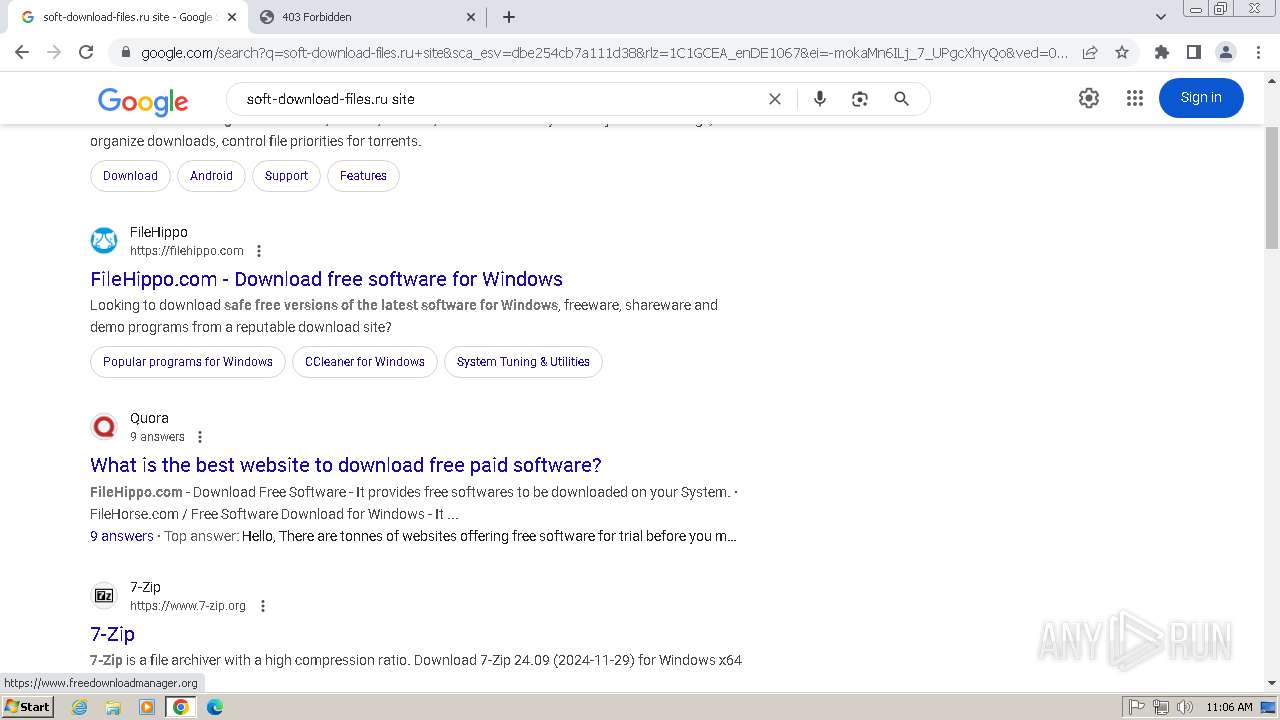
Task: Click the 11:06 AM taskbar clock
Action: click(1229, 707)
